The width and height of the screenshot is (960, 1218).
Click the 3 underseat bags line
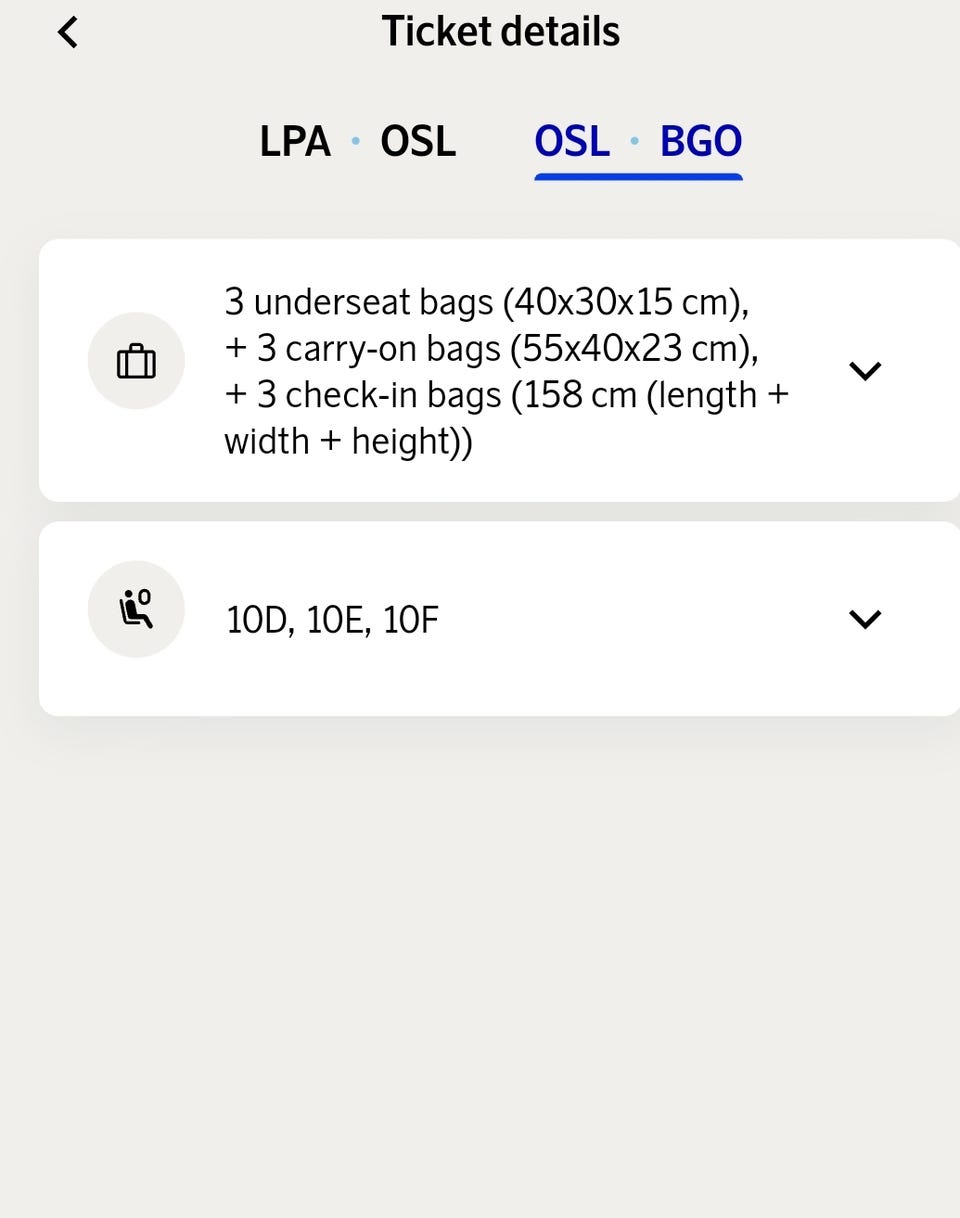(487, 302)
